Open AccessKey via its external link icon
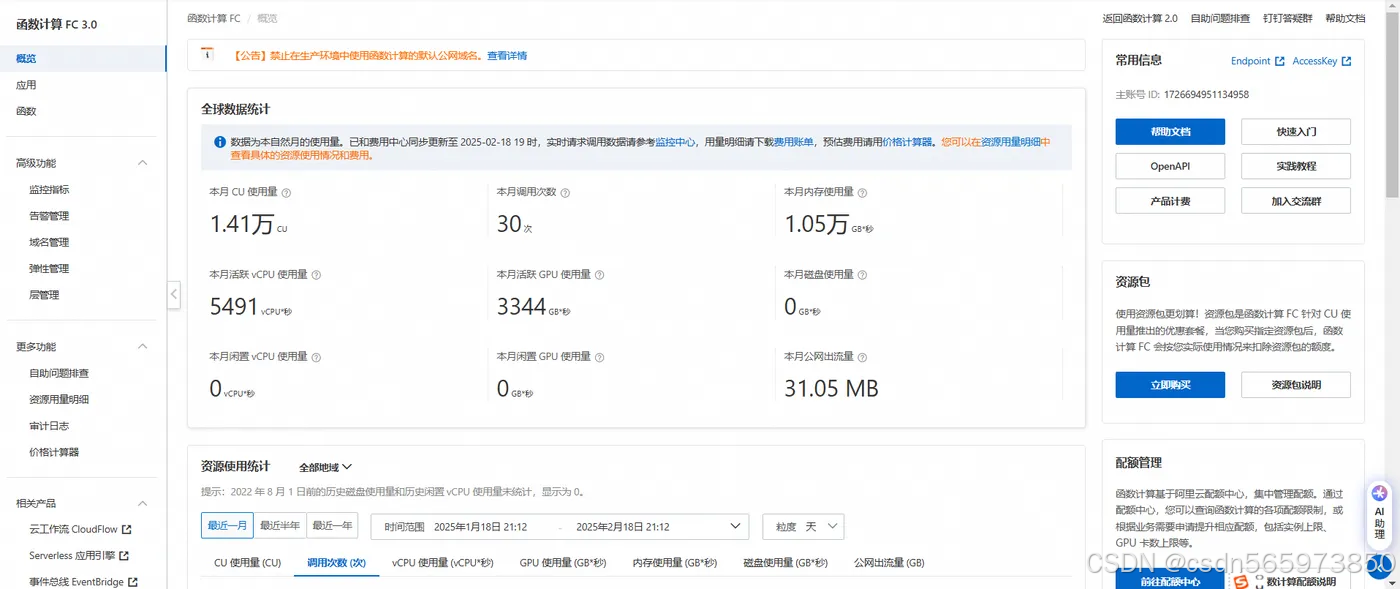The height and width of the screenshot is (589, 1400). click(x=1349, y=61)
